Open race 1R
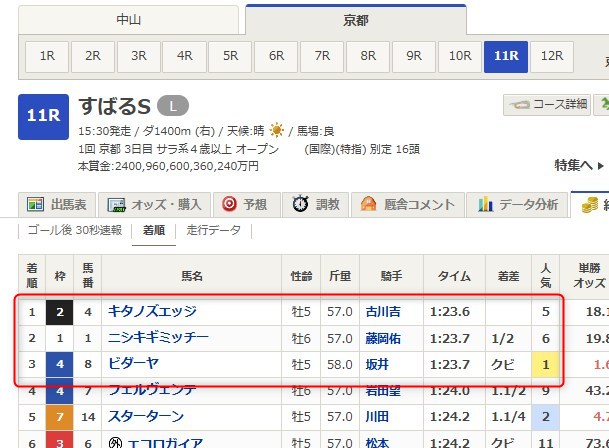Image resolution: width=609 pixels, height=448 pixels. tap(47, 57)
